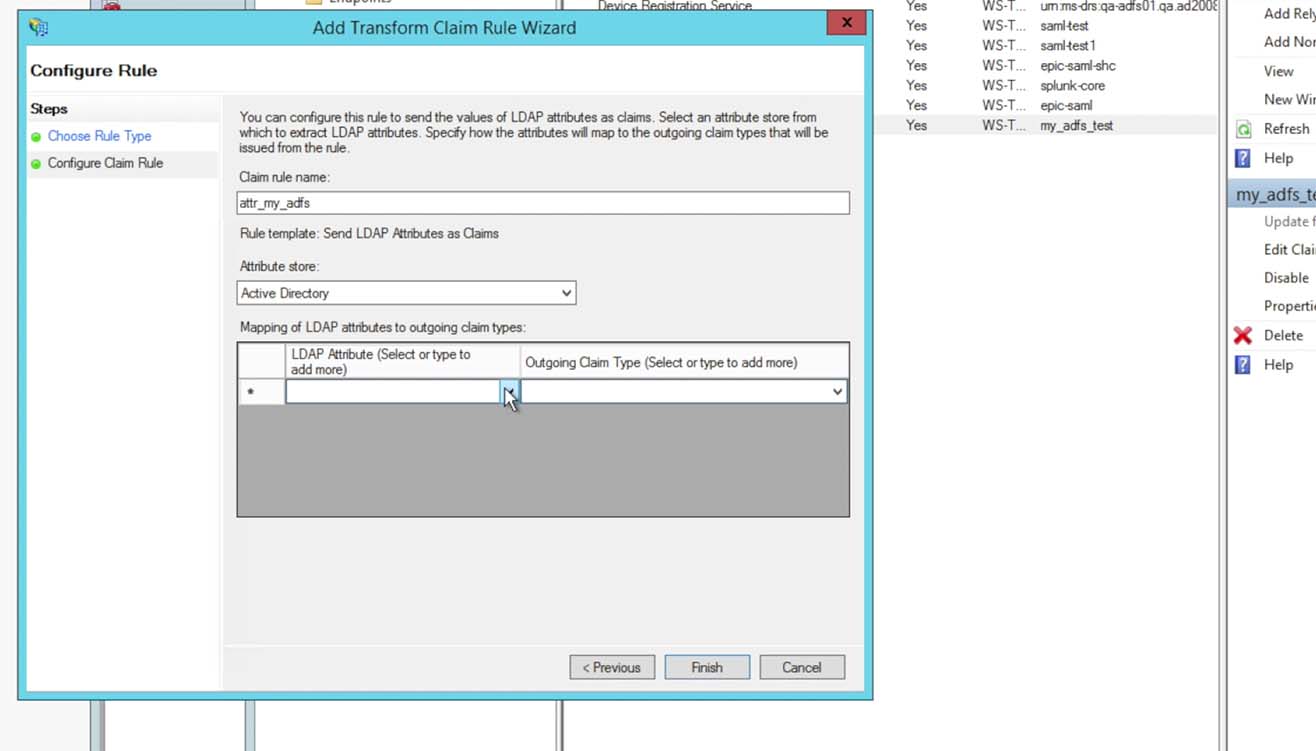Close the Add Transform Claim Rule Wizard
1316x751 pixels.
(846, 23)
